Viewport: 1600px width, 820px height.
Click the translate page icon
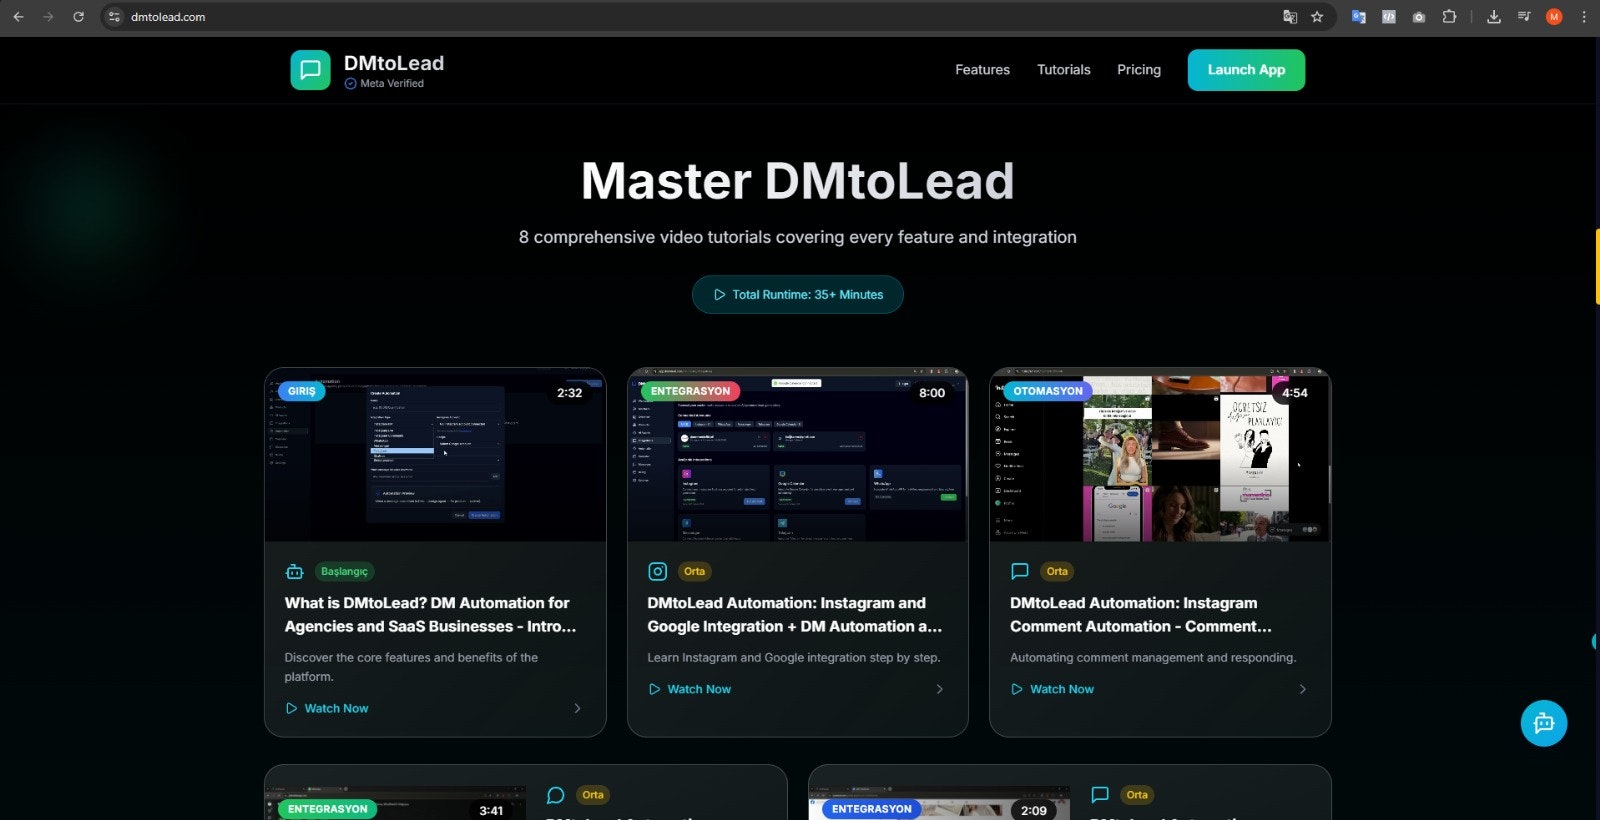click(x=1290, y=17)
